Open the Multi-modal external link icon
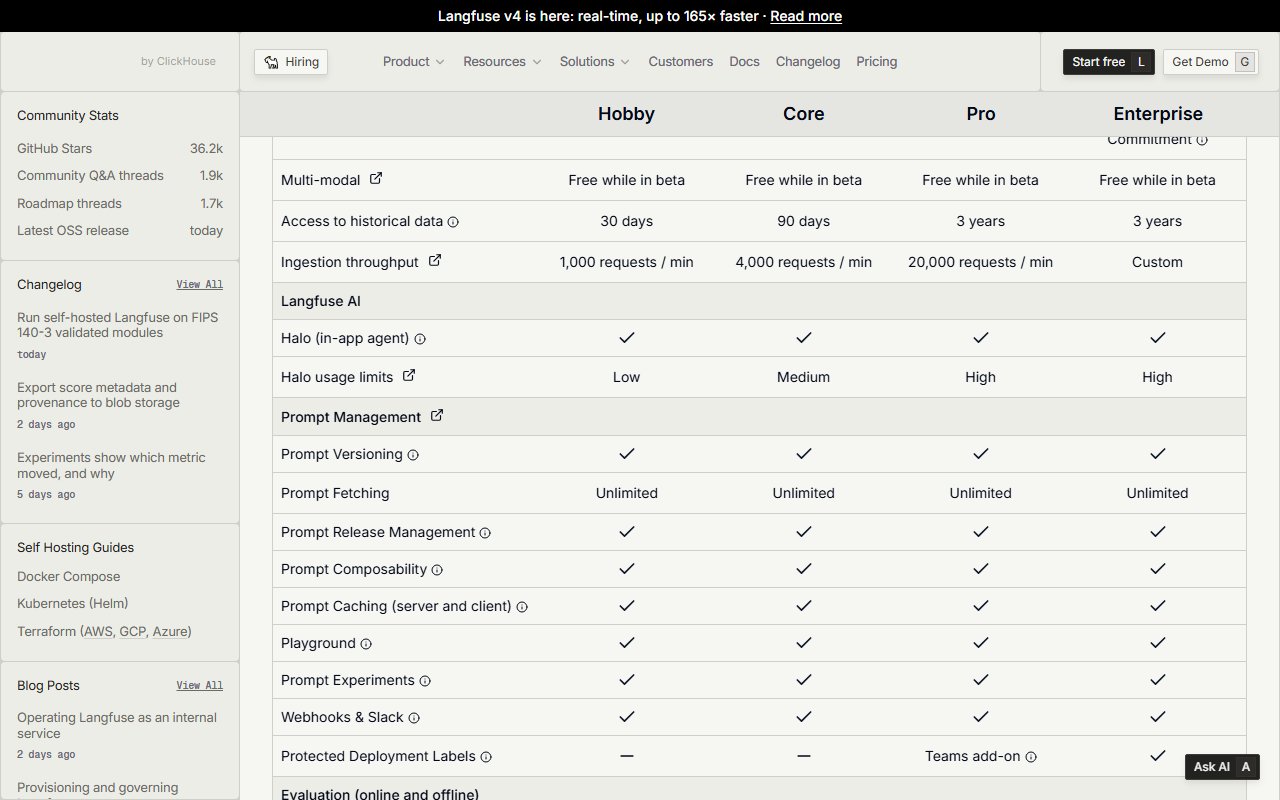The height and width of the screenshot is (800, 1280). point(376,179)
